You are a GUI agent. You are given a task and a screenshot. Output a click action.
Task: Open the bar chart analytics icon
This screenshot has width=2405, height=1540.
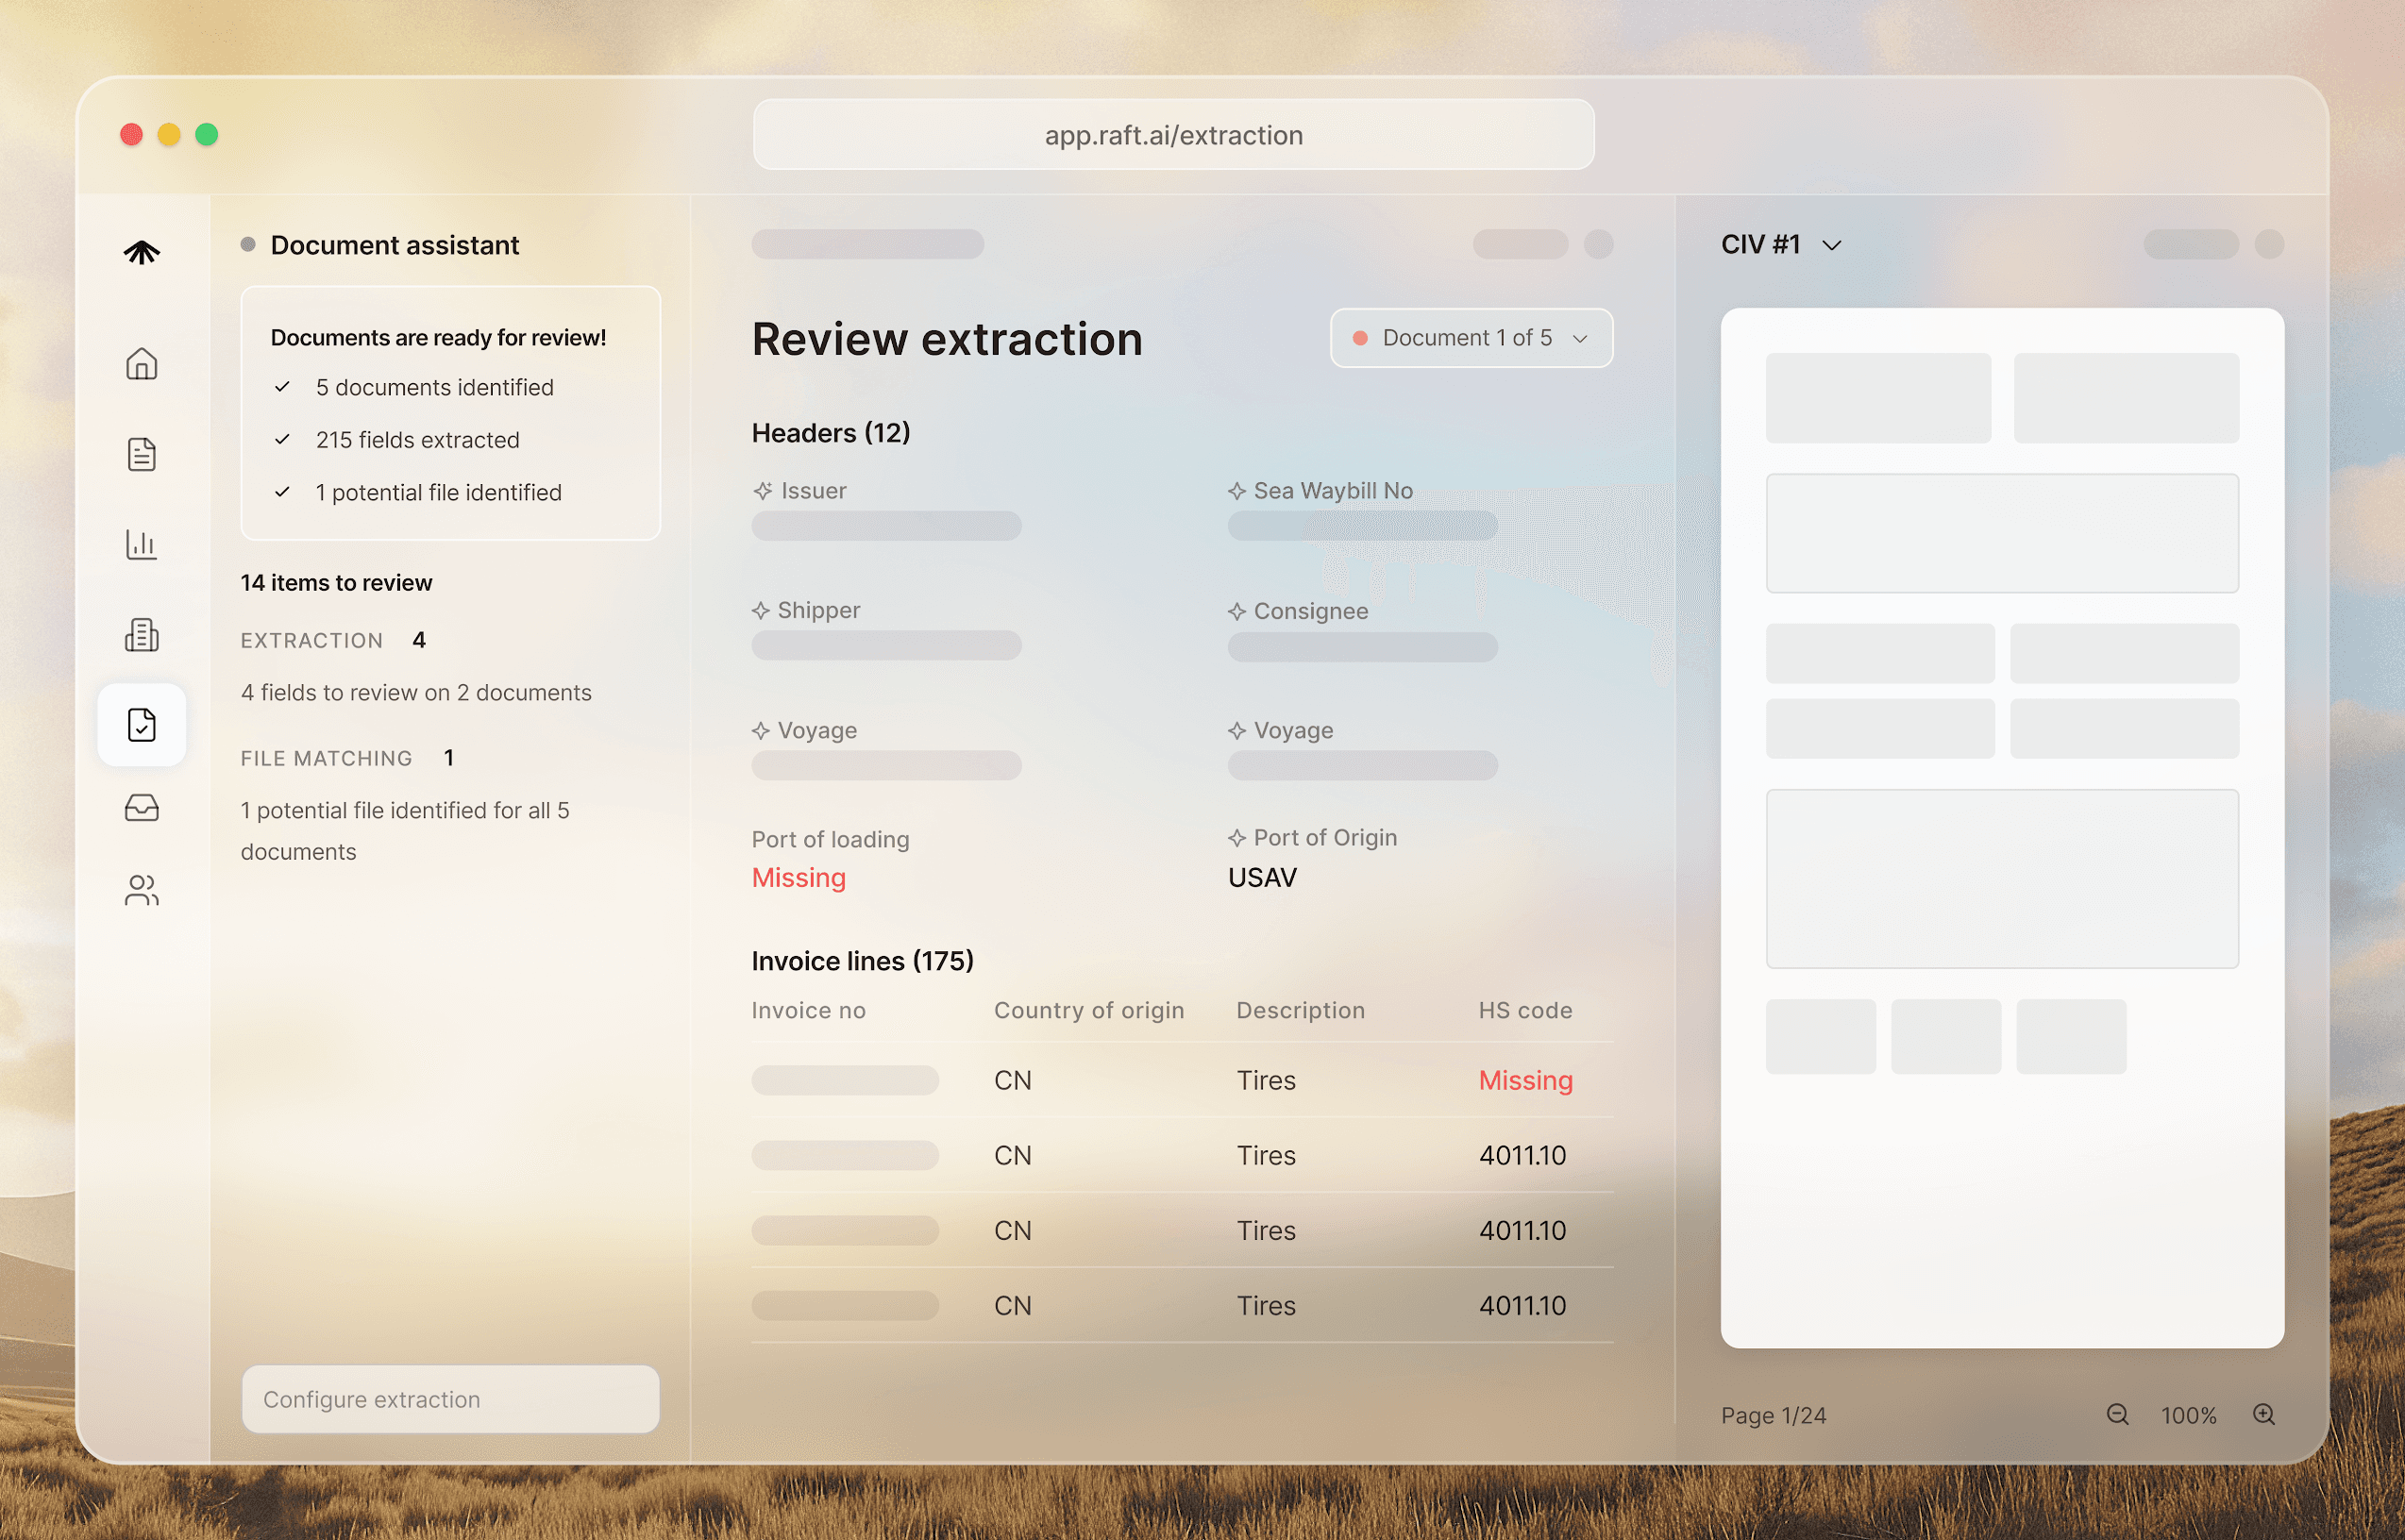[141, 544]
